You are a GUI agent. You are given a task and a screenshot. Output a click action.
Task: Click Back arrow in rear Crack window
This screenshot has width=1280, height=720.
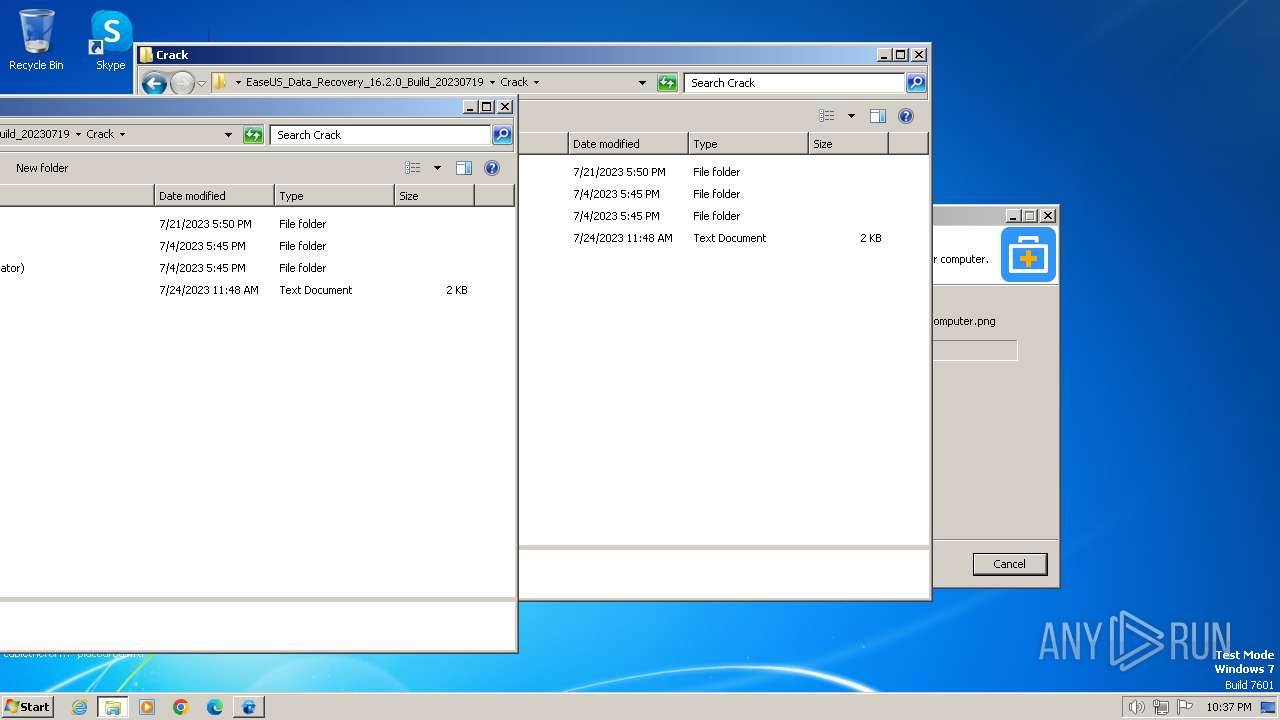click(154, 83)
